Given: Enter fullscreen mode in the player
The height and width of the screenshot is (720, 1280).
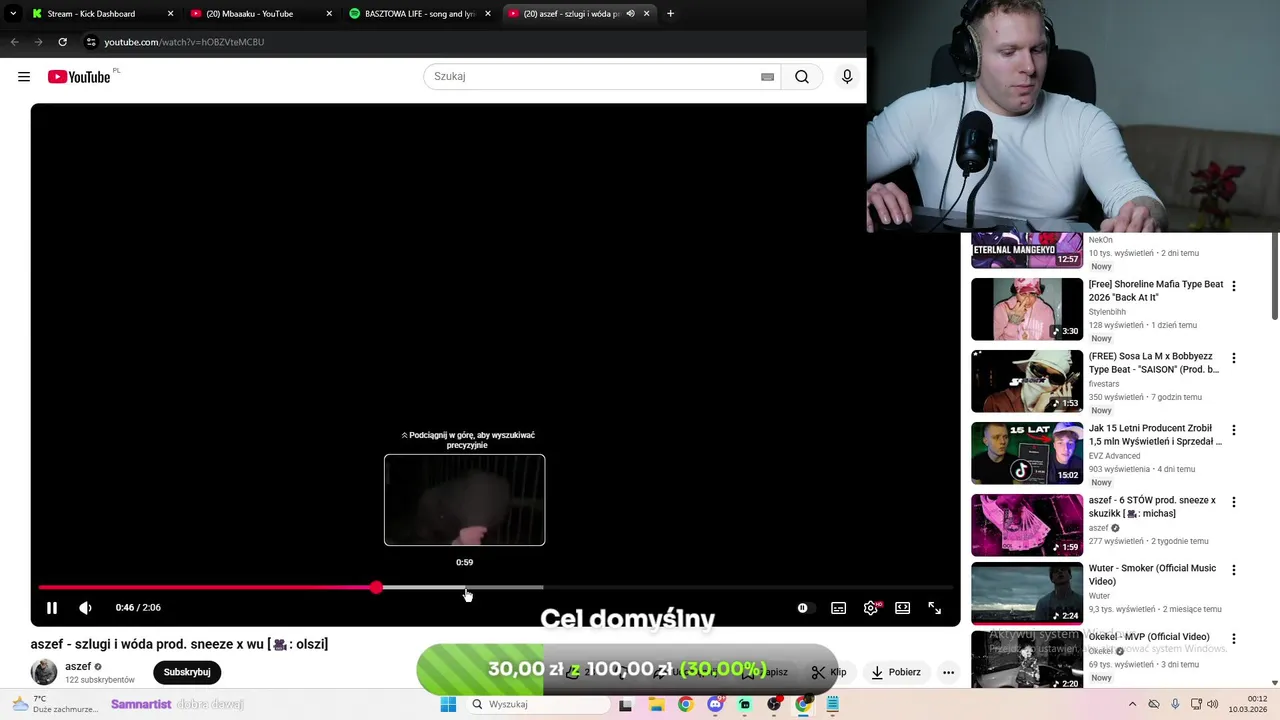Looking at the screenshot, I should [935, 608].
